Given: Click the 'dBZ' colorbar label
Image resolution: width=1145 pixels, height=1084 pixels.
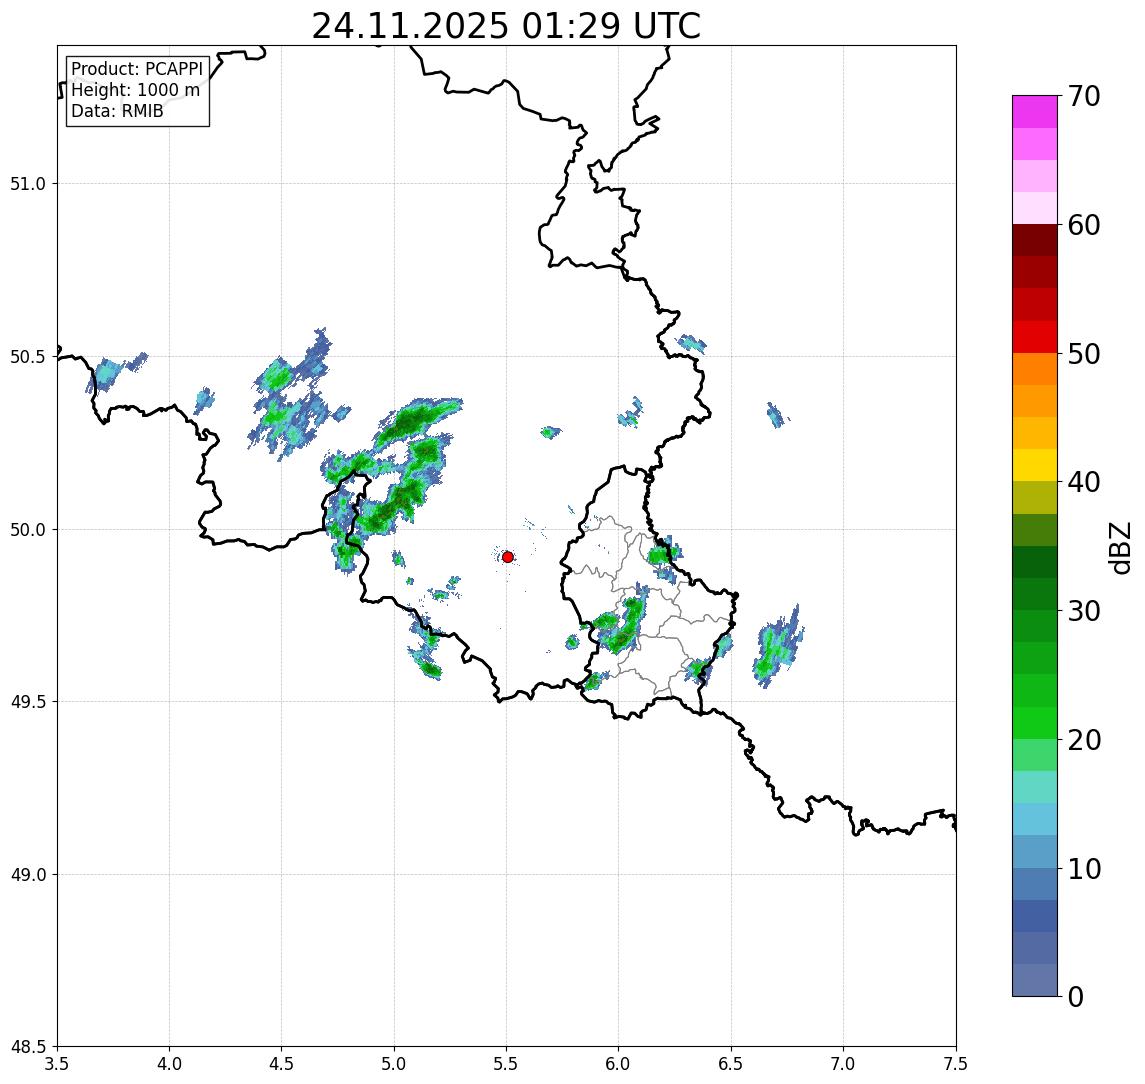Looking at the screenshot, I should [x=1119, y=547].
